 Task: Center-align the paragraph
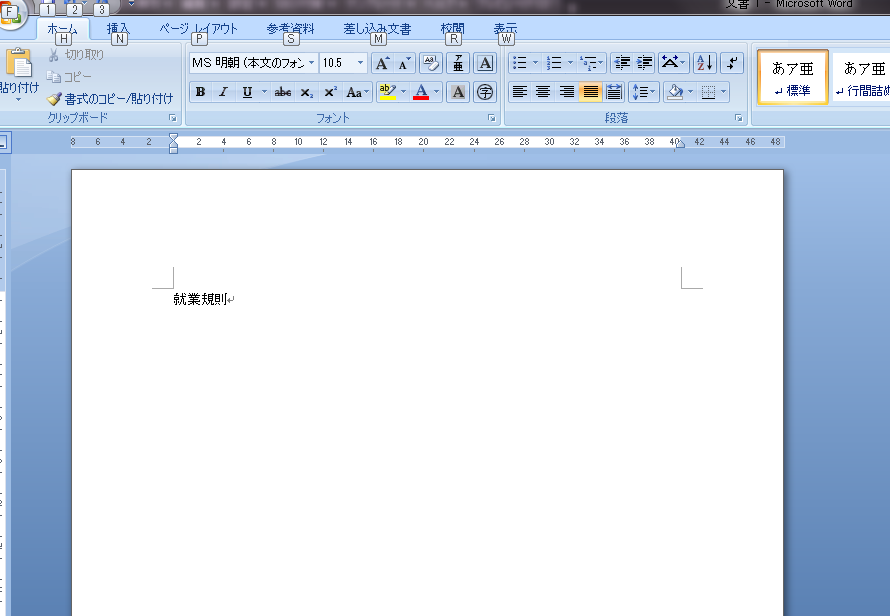543,92
